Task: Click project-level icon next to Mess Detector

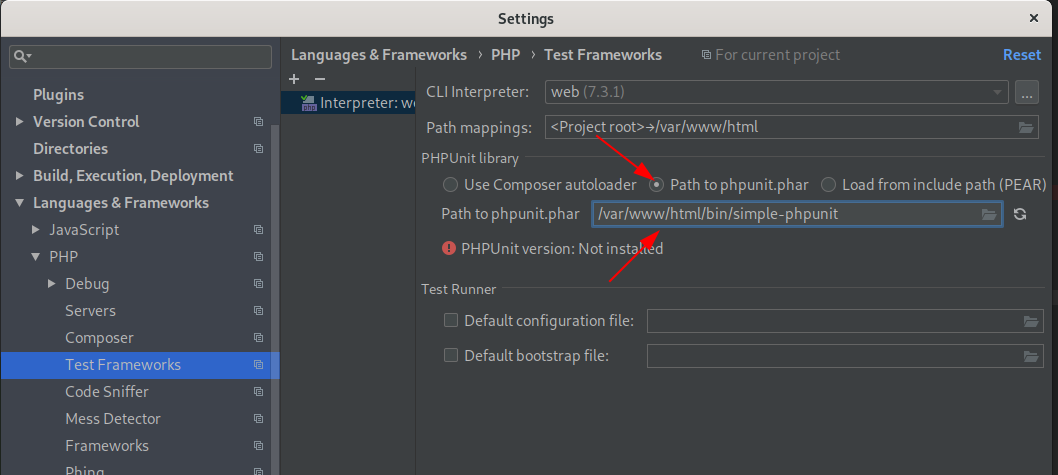Action: 258,418
